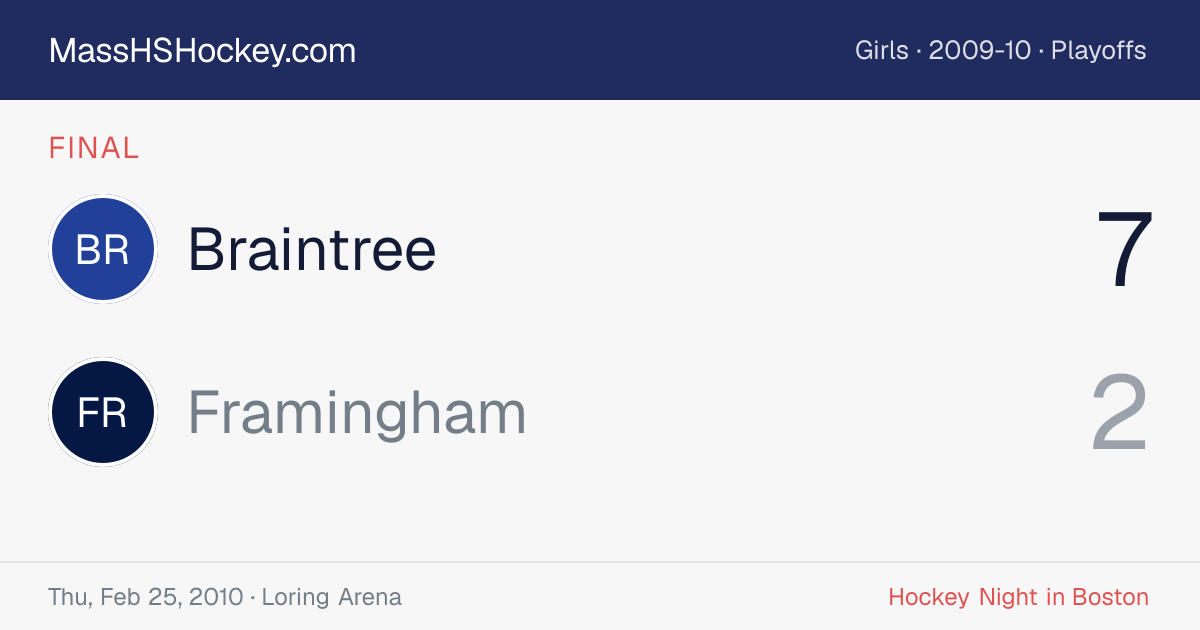
Task: Open the Hockey Night in Boston link
Action: [x=1018, y=597]
